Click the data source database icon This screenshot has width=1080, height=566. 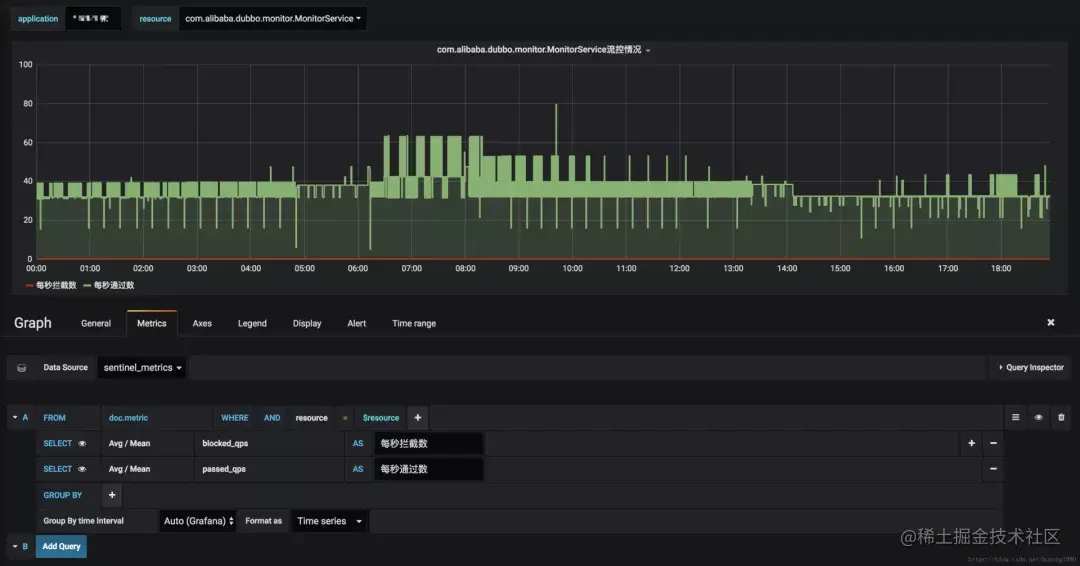(x=21, y=368)
